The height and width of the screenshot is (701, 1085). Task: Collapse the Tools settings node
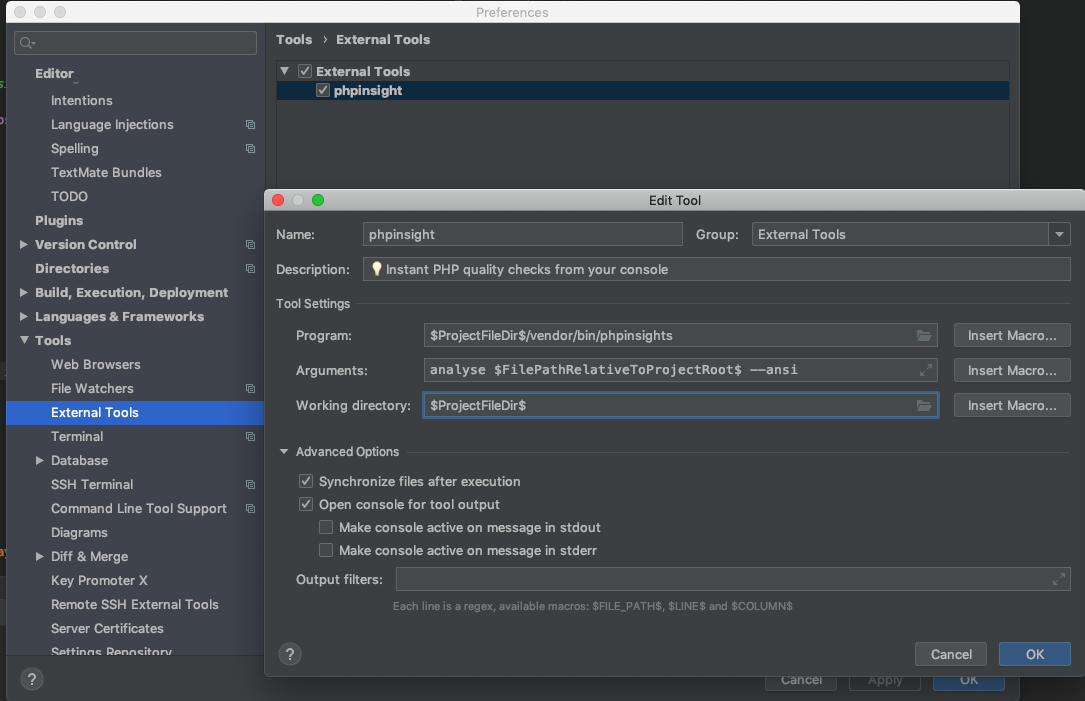point(24,340)
